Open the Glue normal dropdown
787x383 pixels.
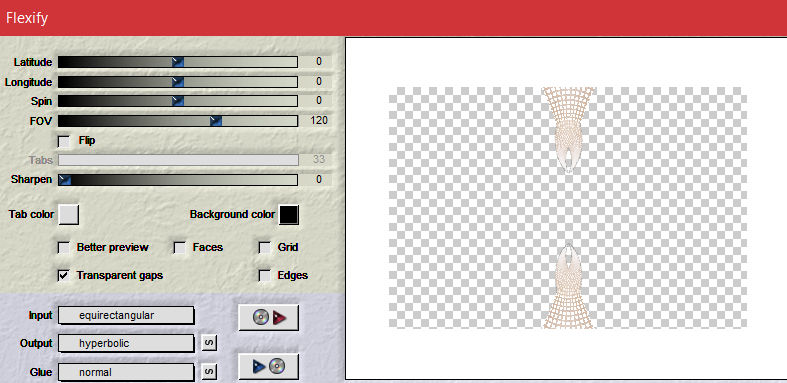coord(126,372)
